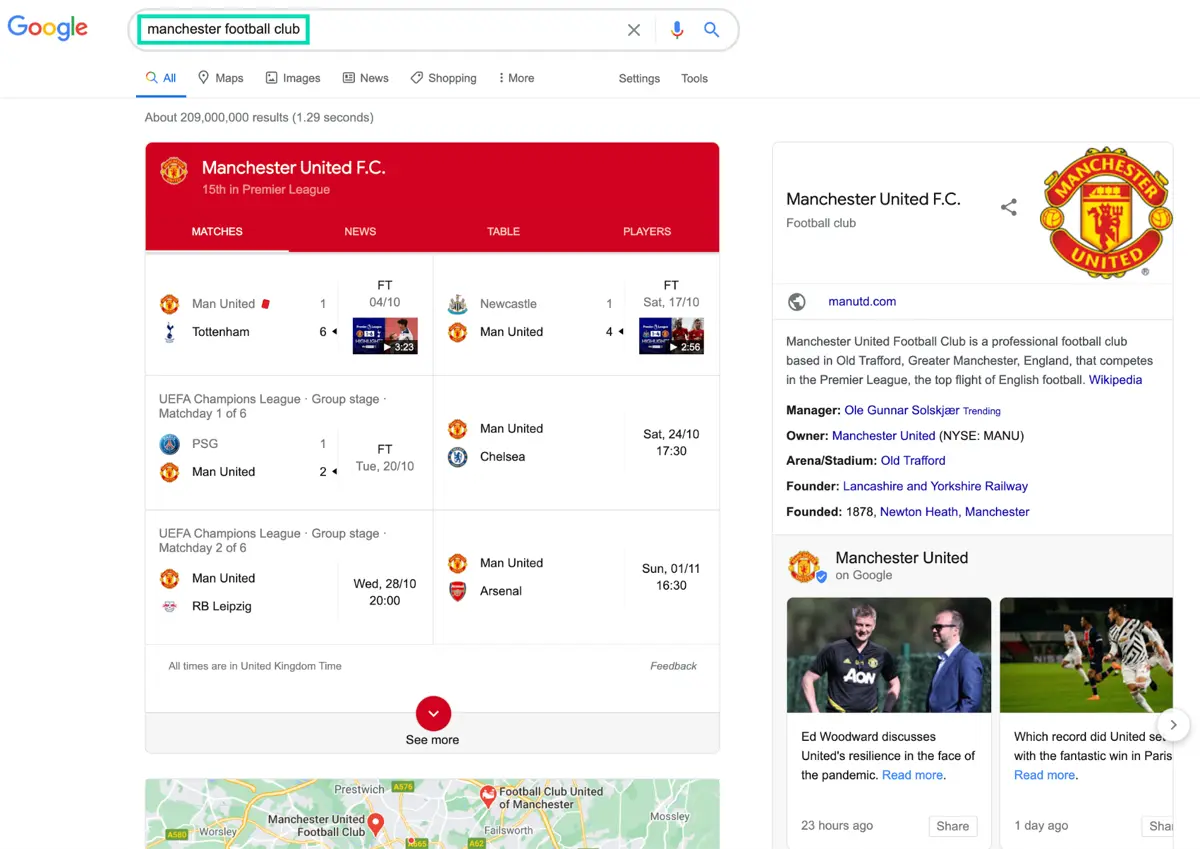1200x849 pixels.
Task: Open Lancashire and Yorkshire Railway link
Action: click(x=935, y=486)
